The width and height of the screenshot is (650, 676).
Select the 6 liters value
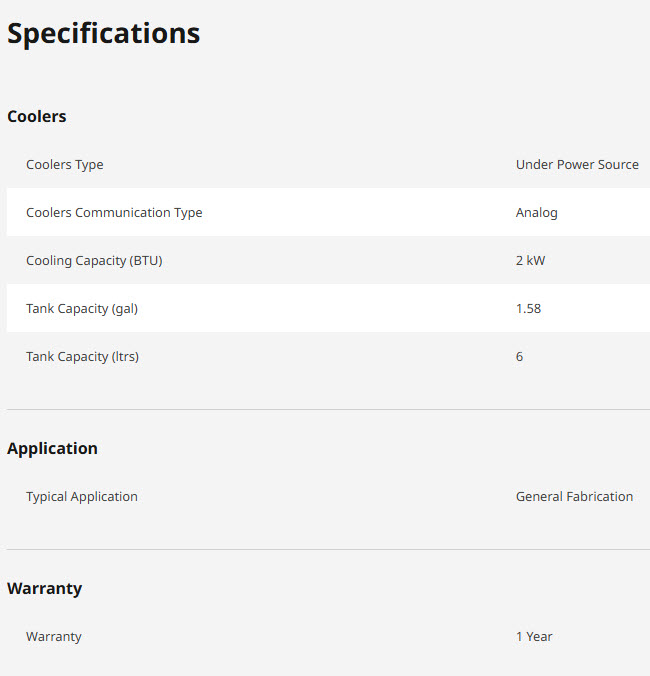519,356
